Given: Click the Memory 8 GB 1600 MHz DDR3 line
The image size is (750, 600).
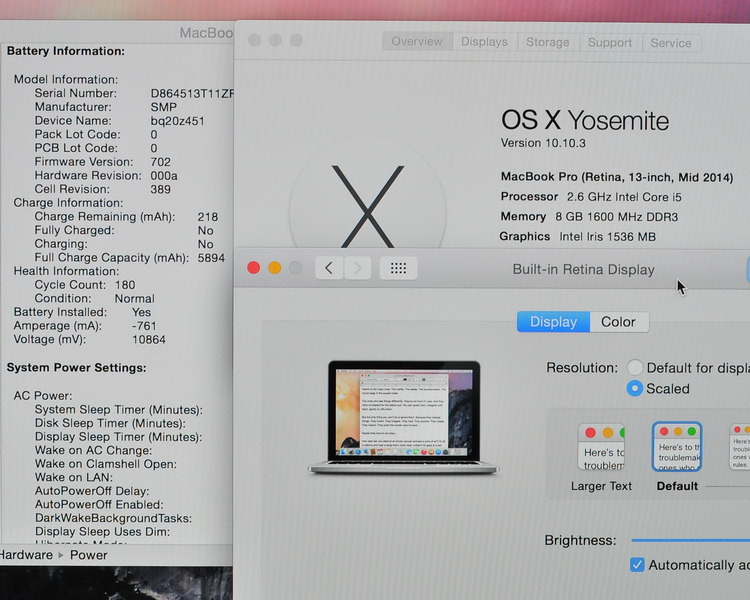Looking at the screenshot, I should tap(589, 217).
